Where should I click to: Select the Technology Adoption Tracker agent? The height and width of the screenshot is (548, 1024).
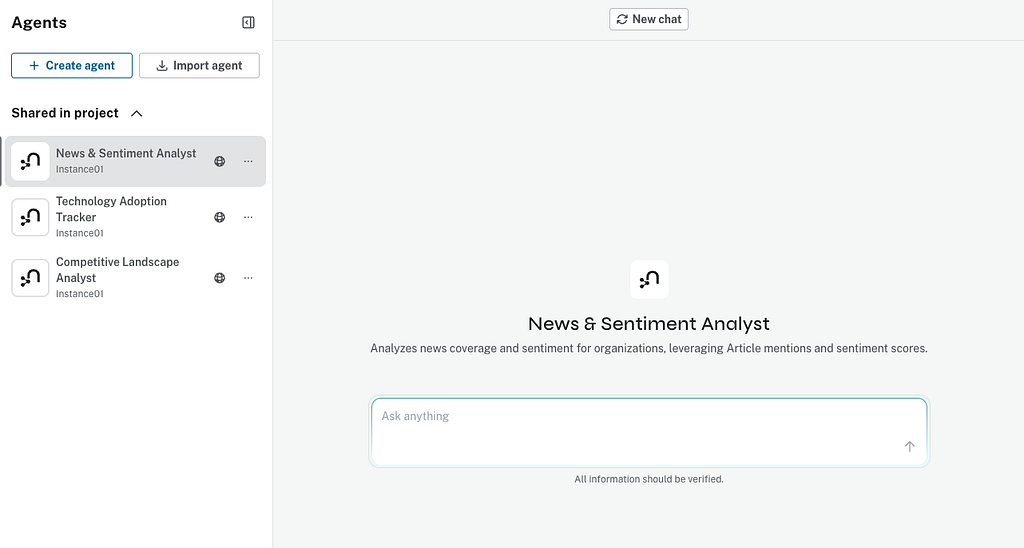click(135, 217)
